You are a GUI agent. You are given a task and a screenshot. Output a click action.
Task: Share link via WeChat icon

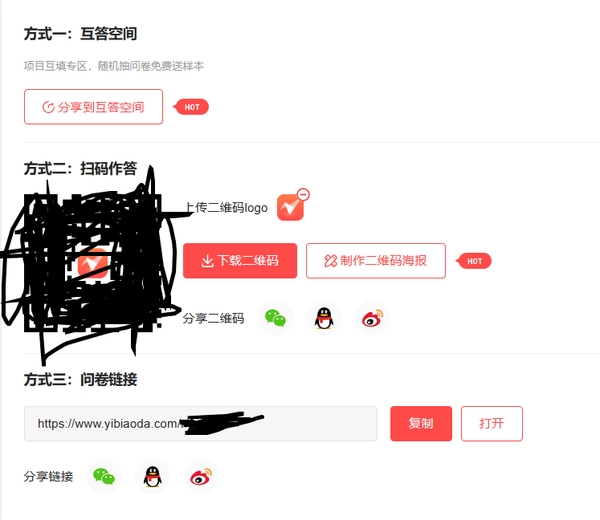104,477
